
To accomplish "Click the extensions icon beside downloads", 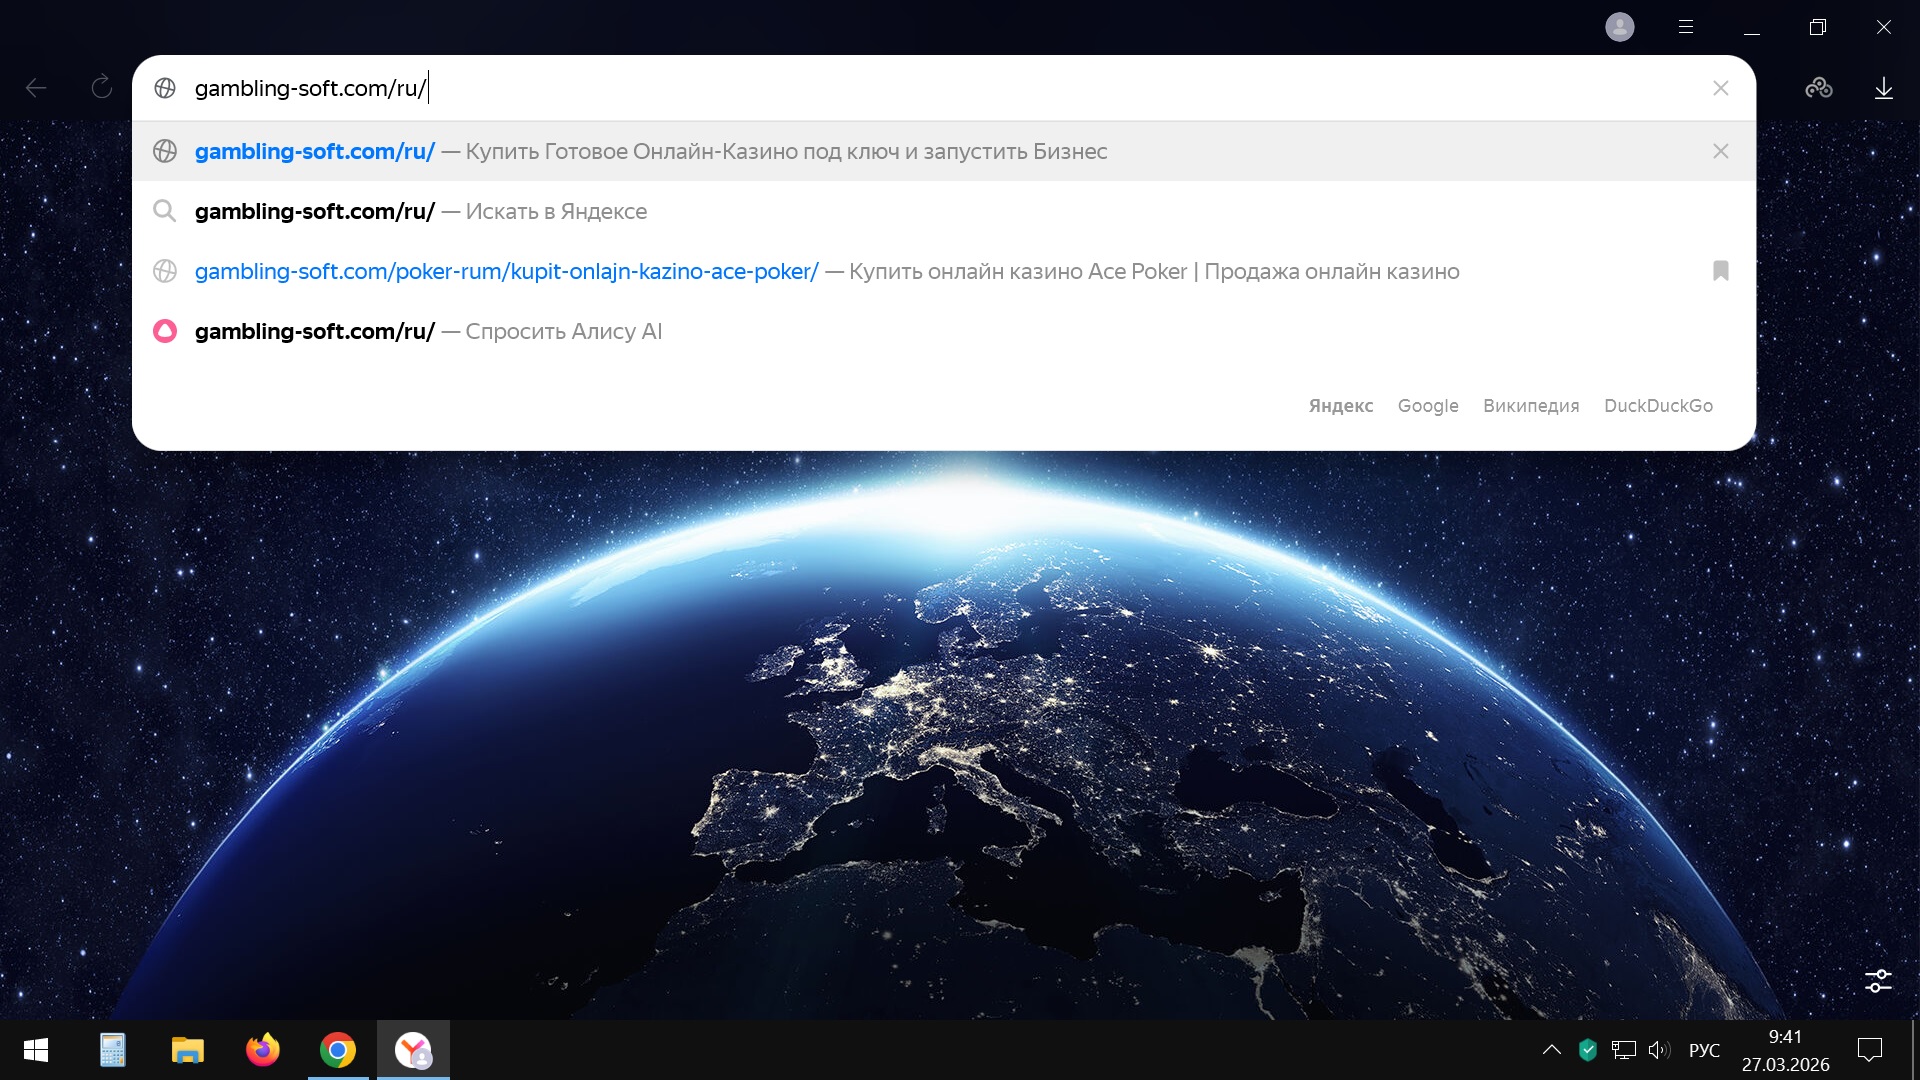I will 1818,88.
